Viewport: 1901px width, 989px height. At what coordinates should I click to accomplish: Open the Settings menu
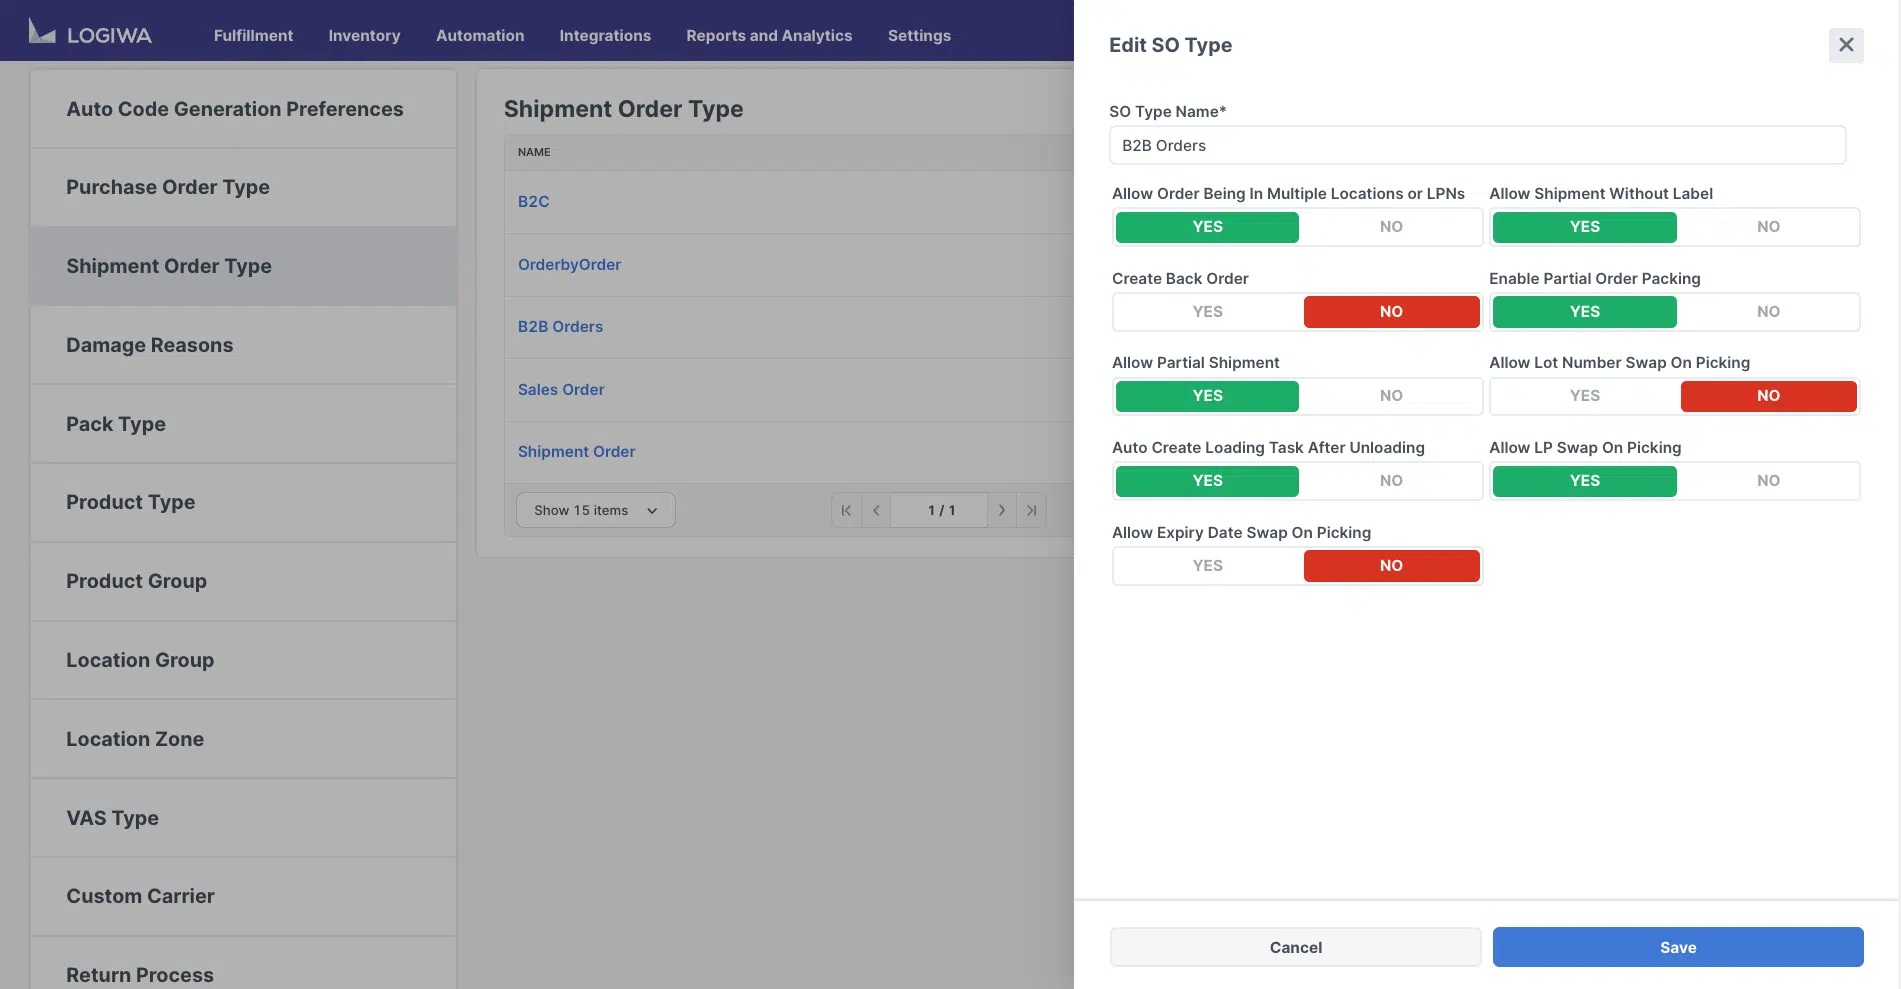(x=918, y=35)
